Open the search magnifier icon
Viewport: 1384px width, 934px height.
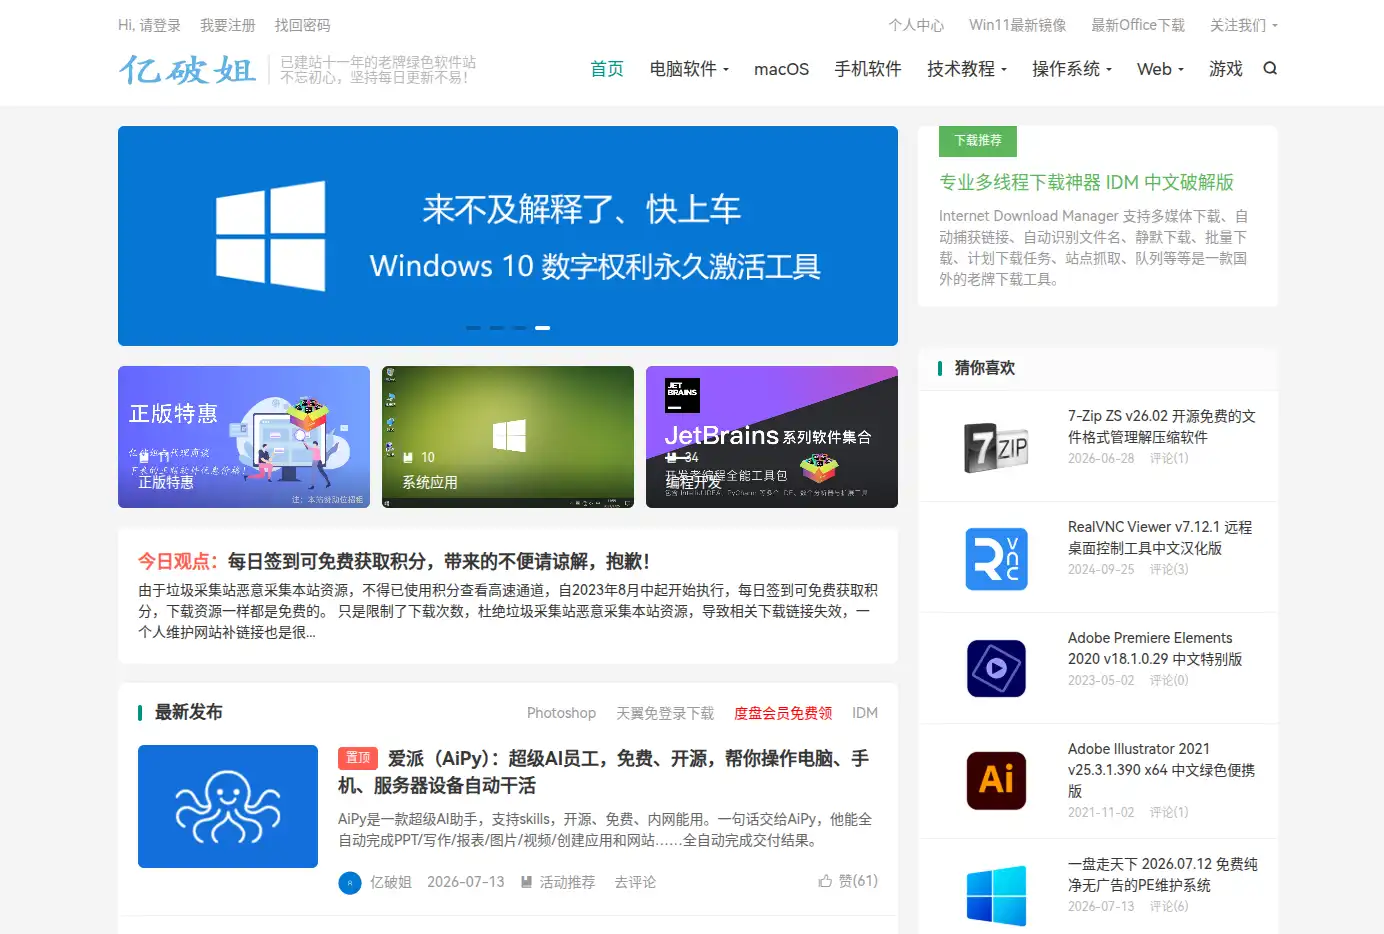tap(1270, 69)
